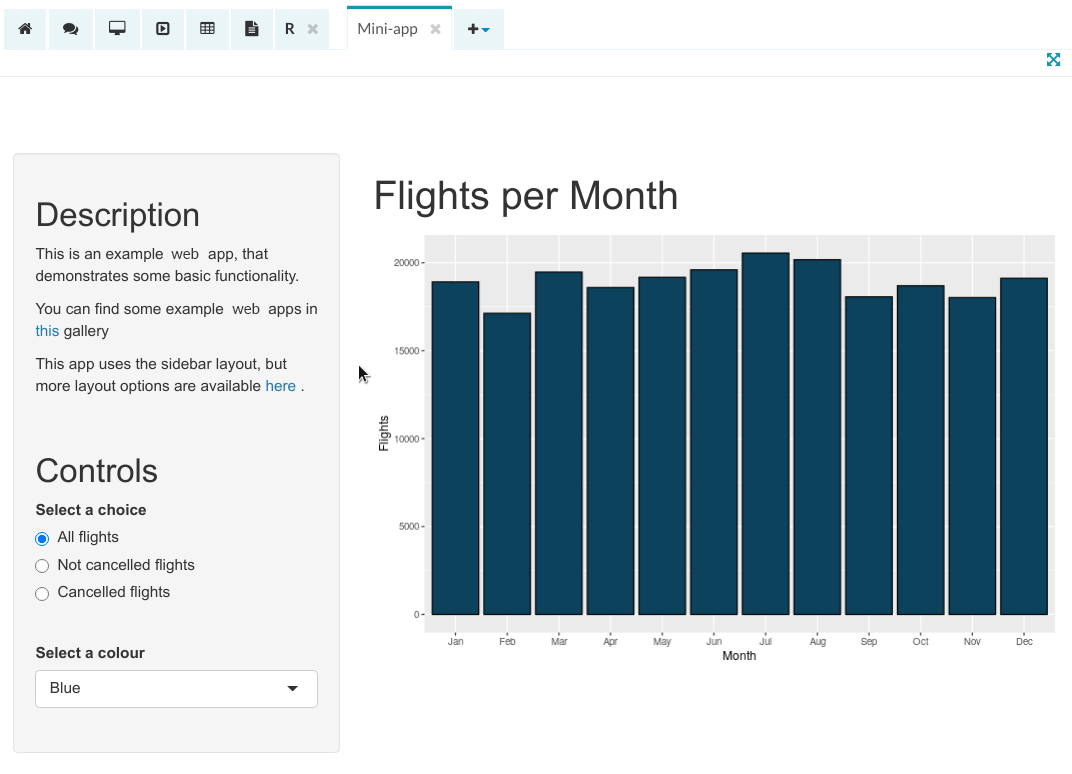Screen dimensions: 1072x774
Task: Switch to the R tab
Action: point(290,29)
